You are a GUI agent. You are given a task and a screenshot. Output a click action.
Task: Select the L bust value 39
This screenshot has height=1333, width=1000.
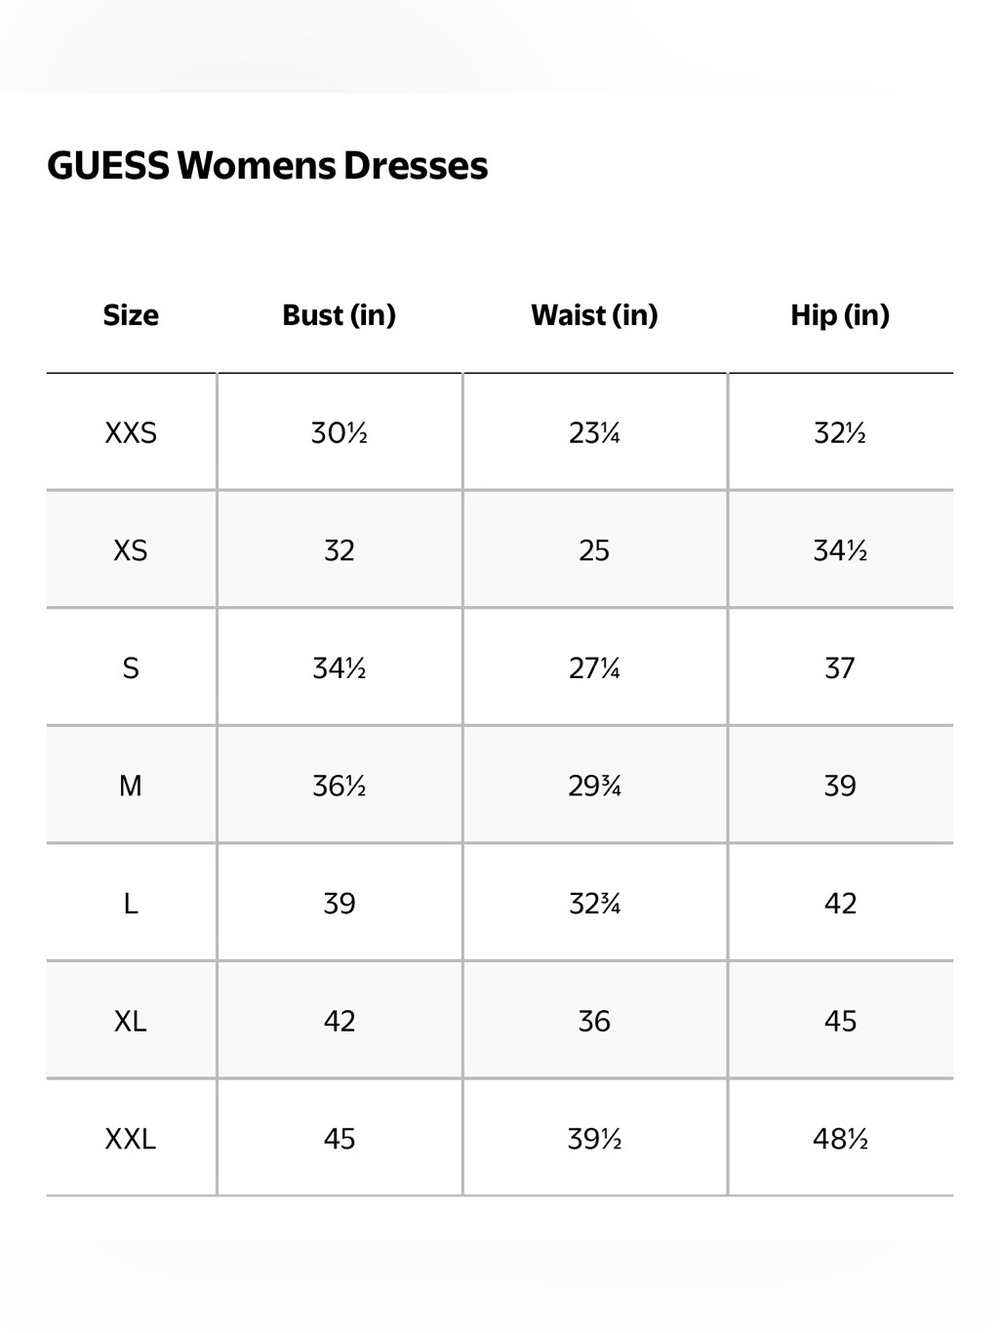339,904
